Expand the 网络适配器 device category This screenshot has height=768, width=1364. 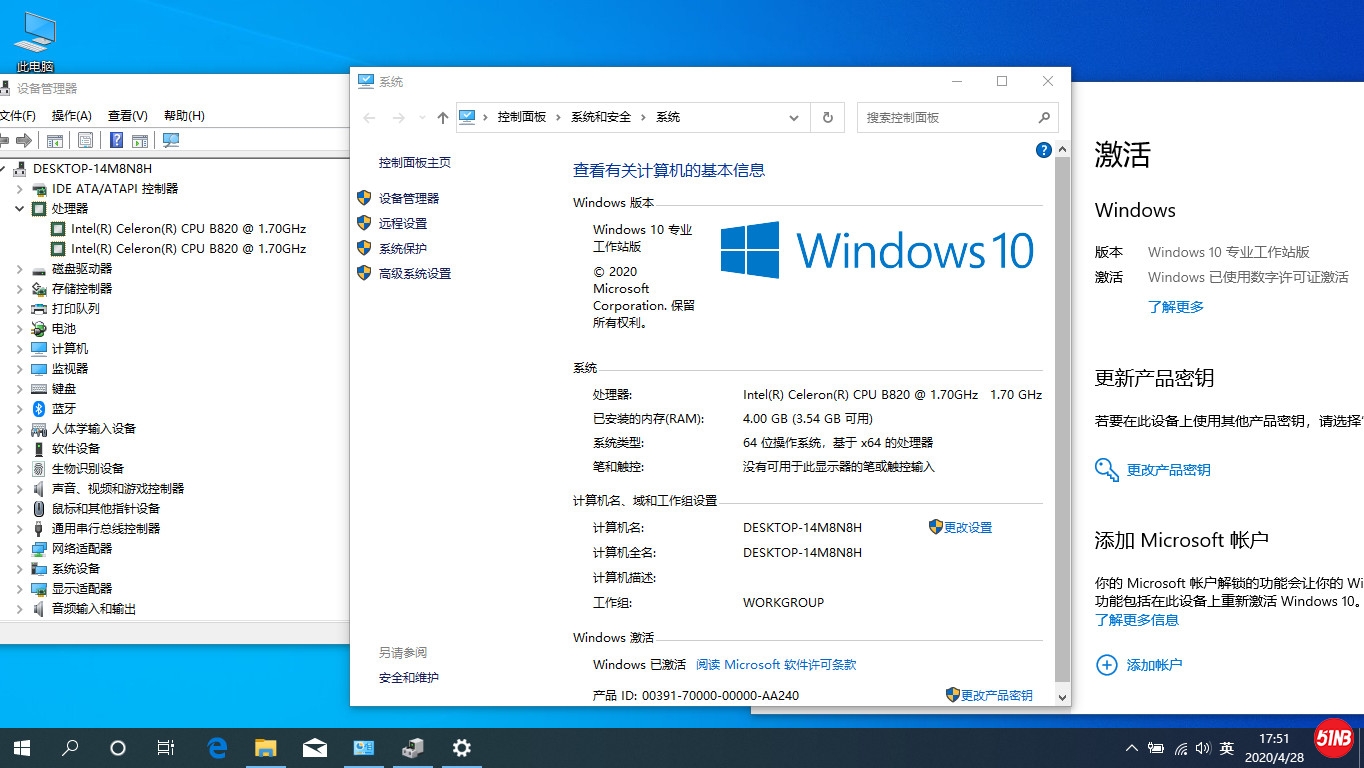point(19,548)
